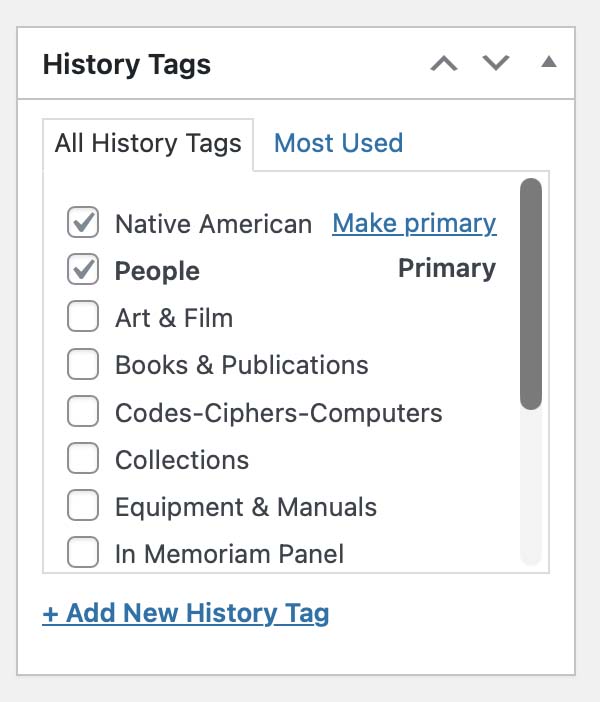Select the Codes-Ciphers-Computers checkbox
The width and height of the screenshot is (600, 702).
83,412
